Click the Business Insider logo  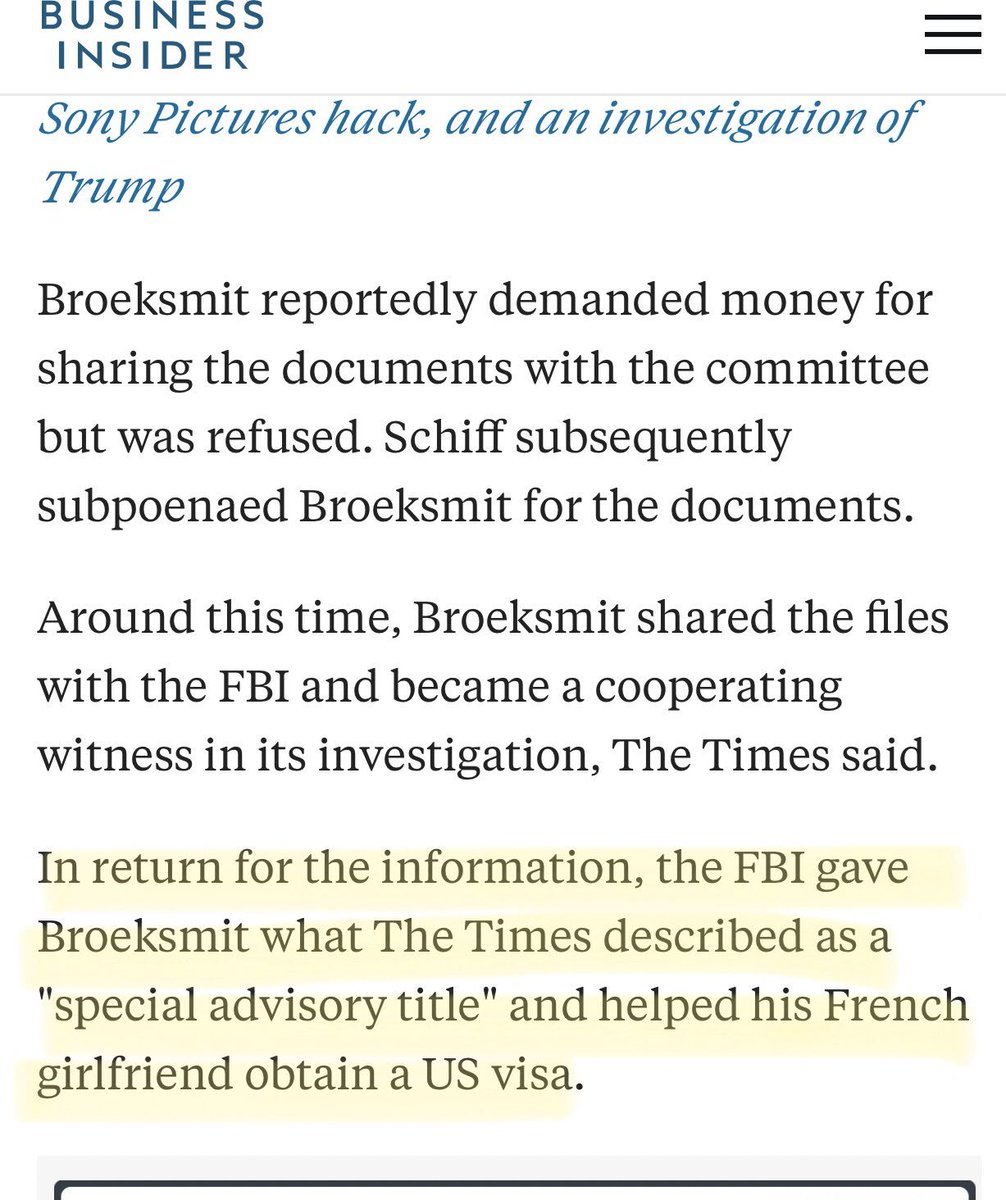(151, 34)
